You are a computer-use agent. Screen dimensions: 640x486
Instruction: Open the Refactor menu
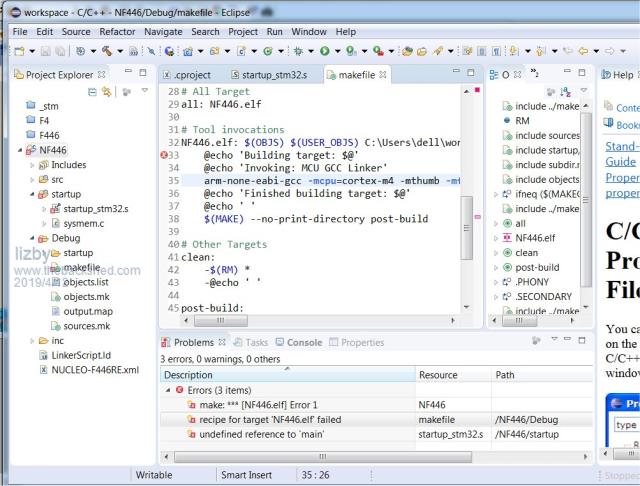116,31
